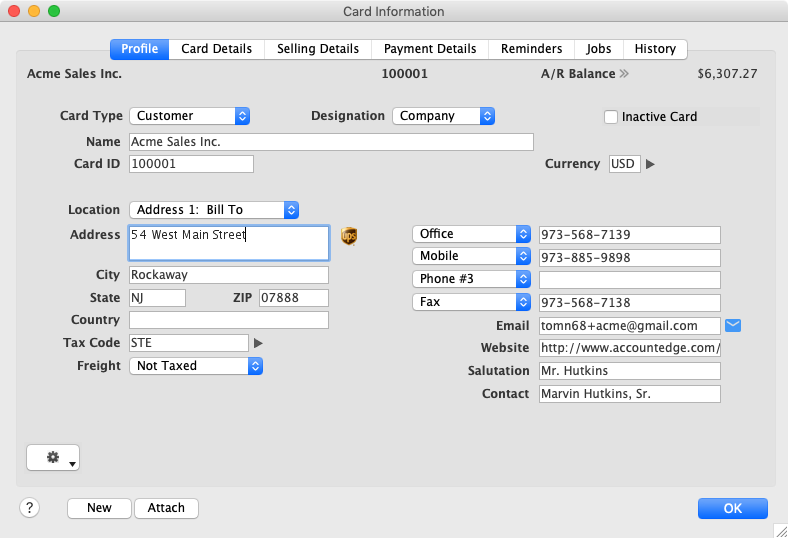Click the OK button
This screenshot has height=538, width=788.
pos(732,508)
